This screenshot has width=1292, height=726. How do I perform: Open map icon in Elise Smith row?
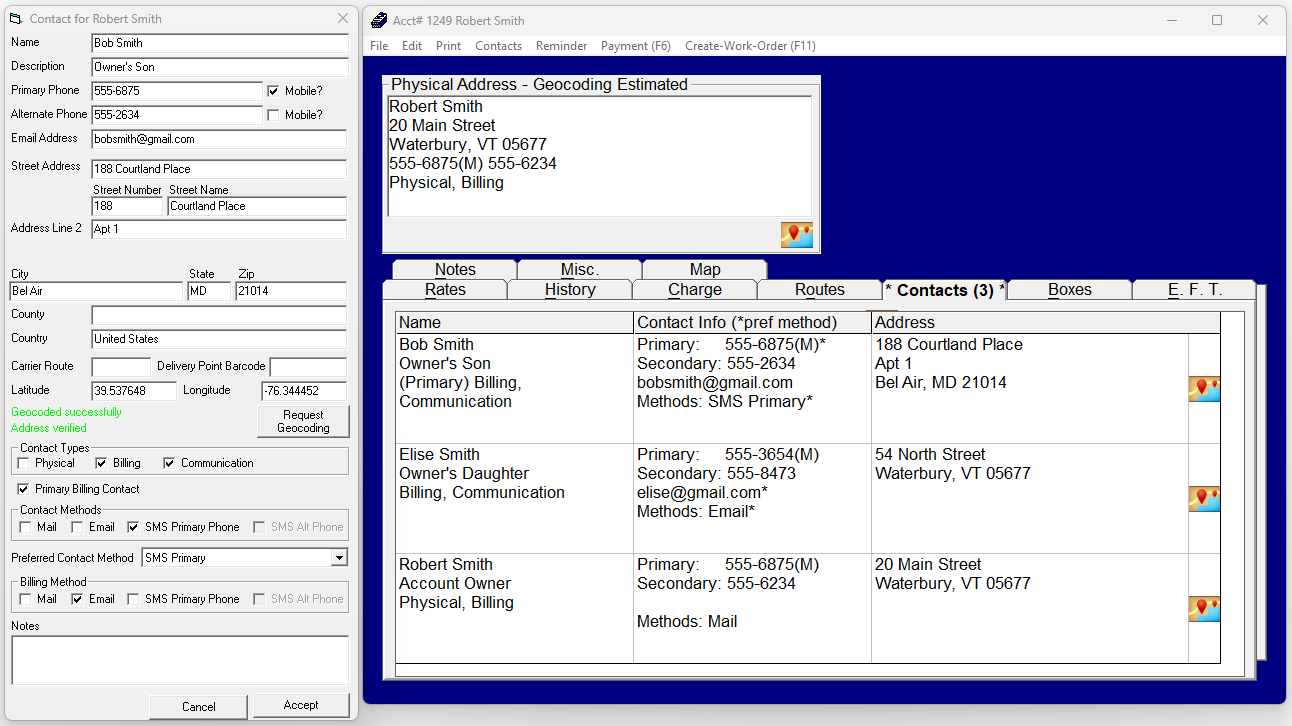click(1204, 499)
